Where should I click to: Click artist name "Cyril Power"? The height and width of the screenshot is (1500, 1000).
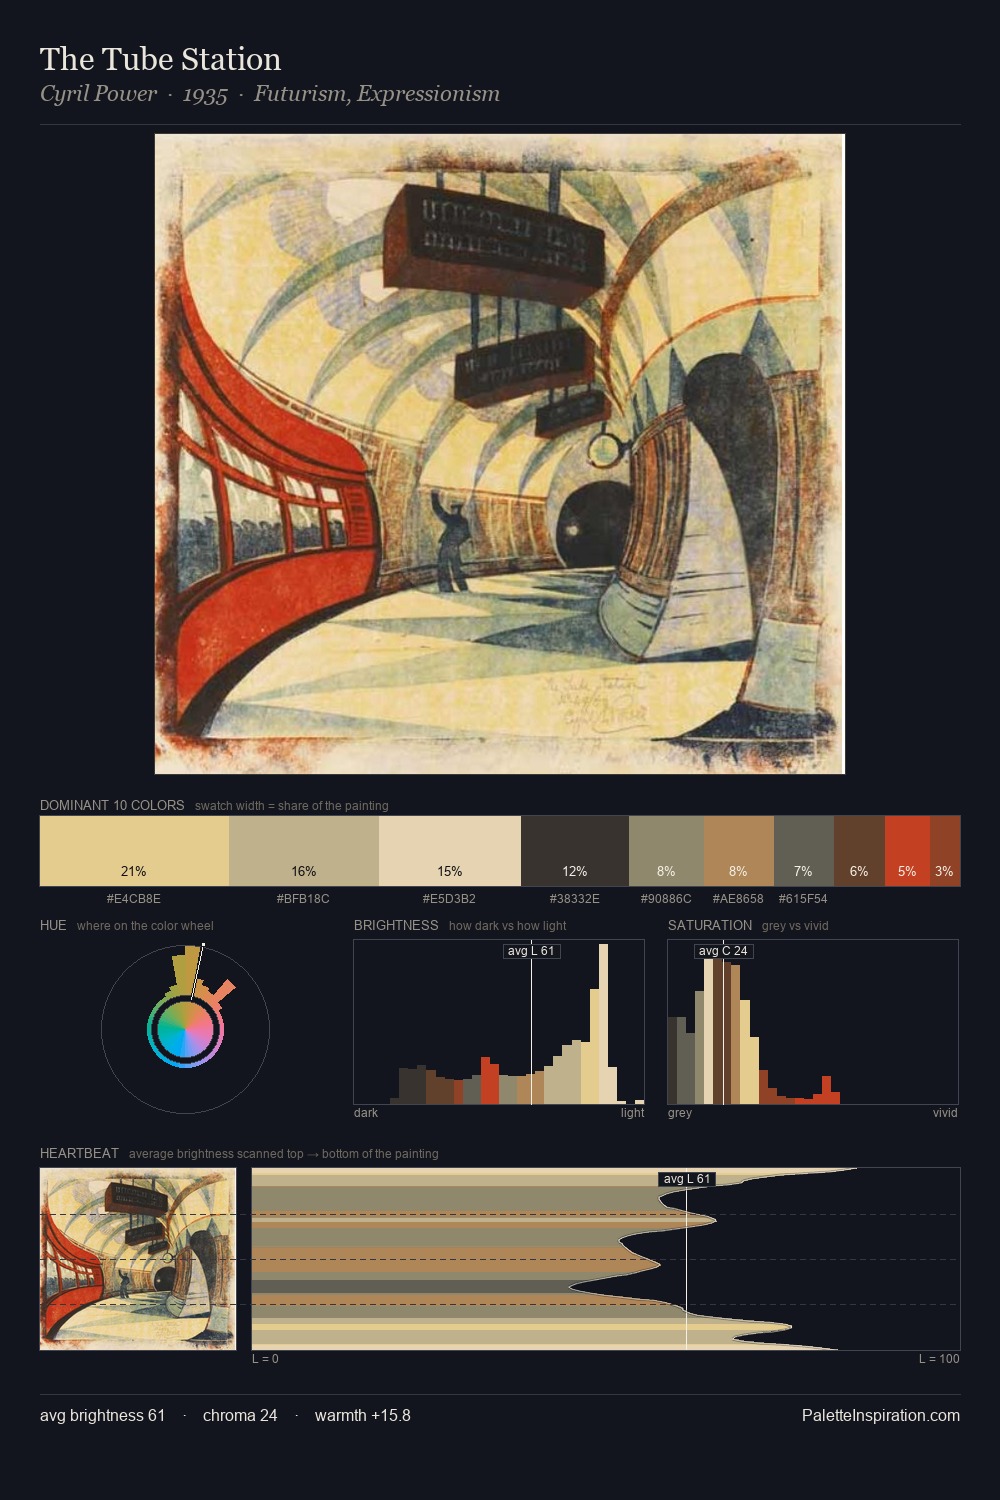(98, 94)
